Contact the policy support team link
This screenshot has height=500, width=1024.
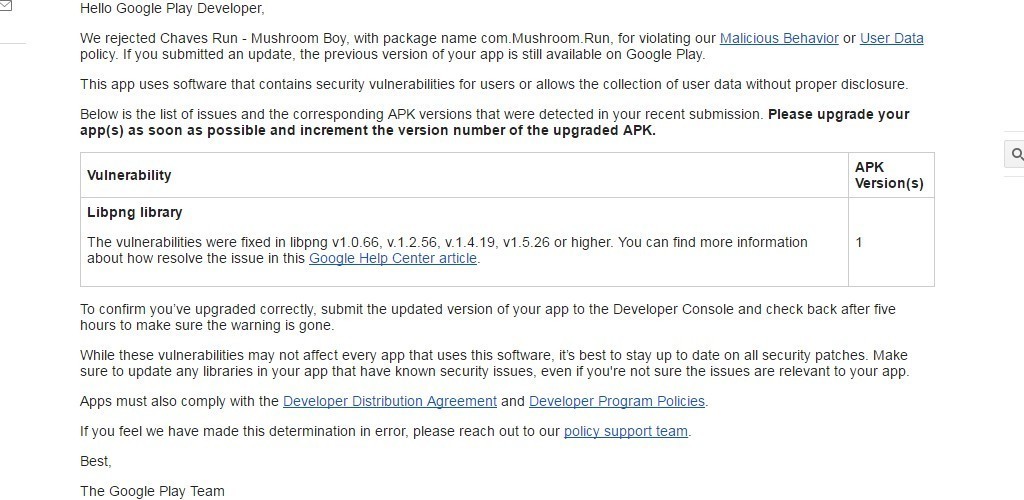[x=626, y=431]
